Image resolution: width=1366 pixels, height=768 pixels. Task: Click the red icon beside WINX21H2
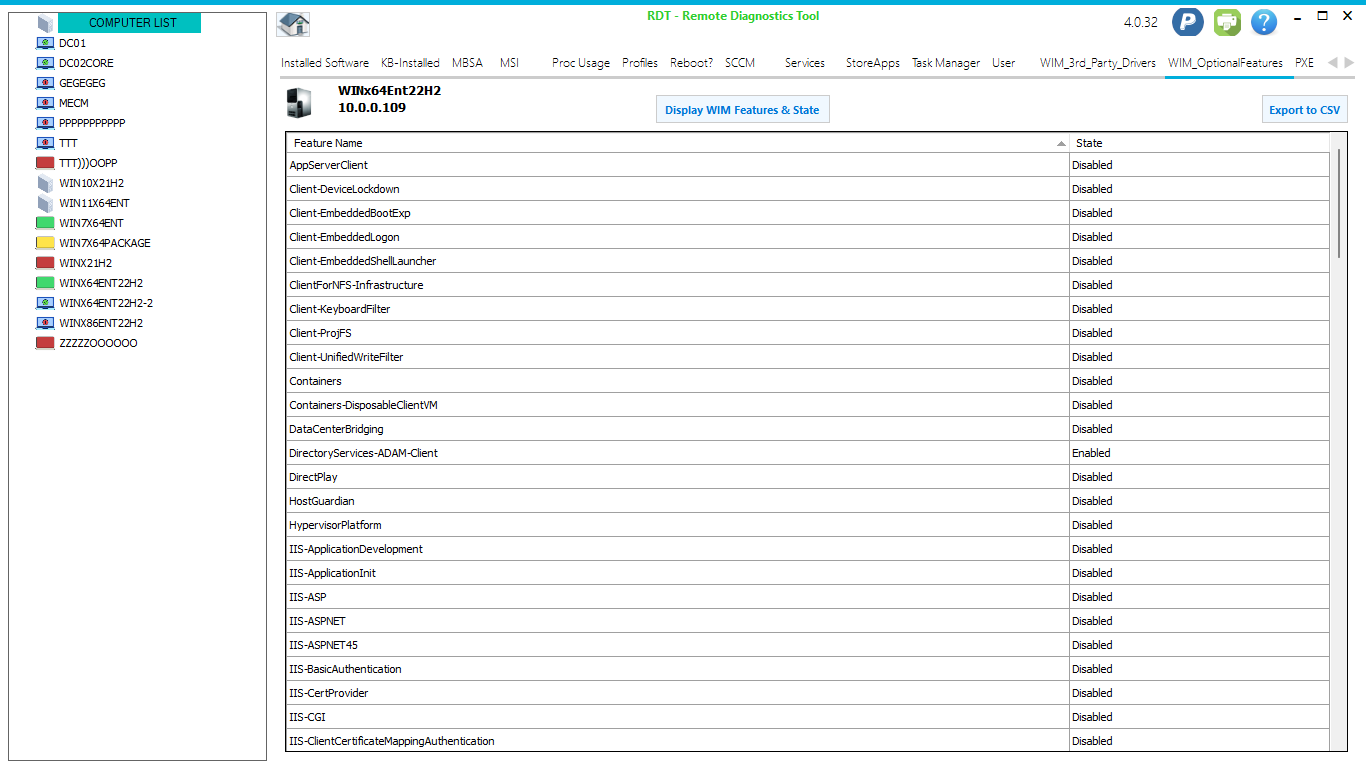click(45, 263)
